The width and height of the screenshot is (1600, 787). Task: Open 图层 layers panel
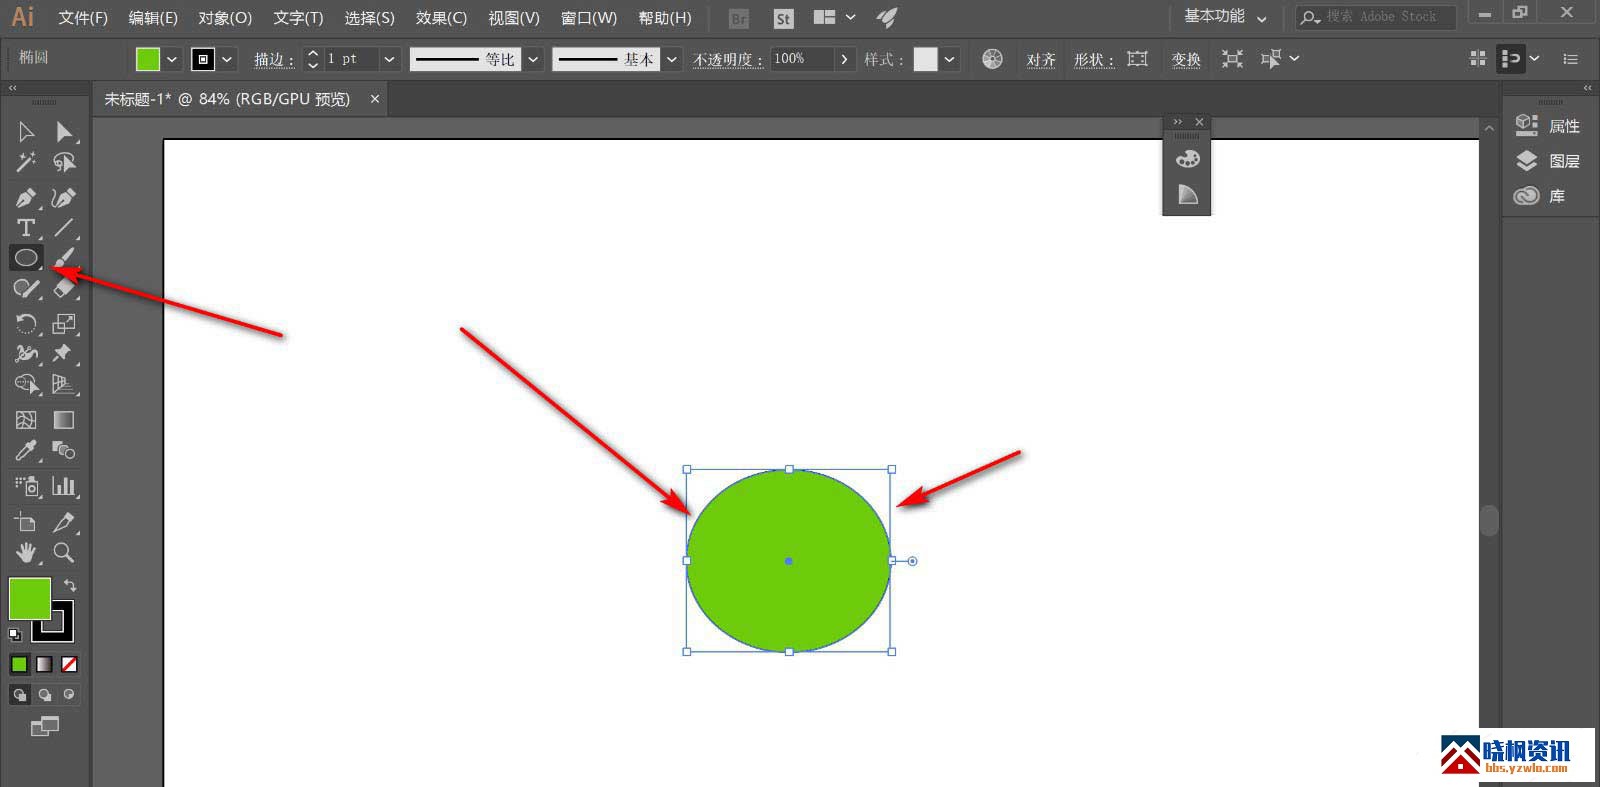point(1548,161)
